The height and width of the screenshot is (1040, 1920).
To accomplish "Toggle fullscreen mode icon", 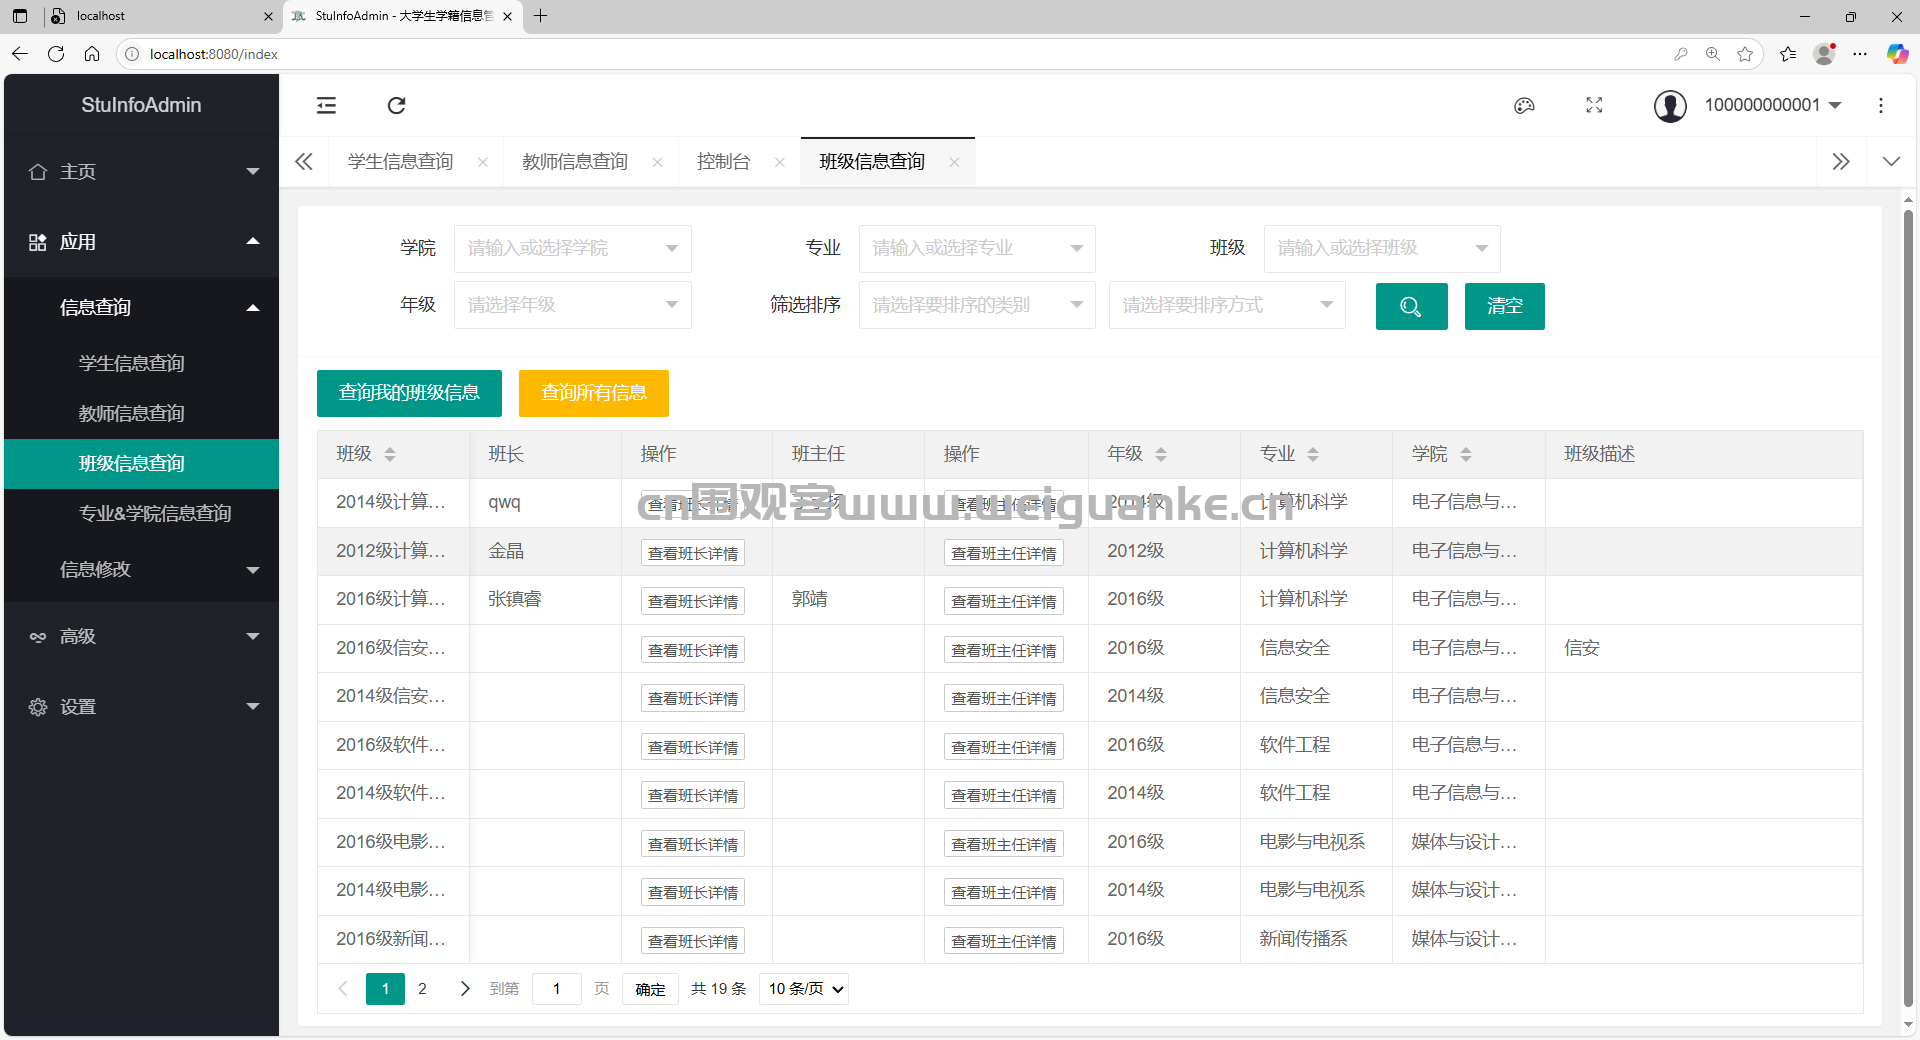I will point(1594,105).
